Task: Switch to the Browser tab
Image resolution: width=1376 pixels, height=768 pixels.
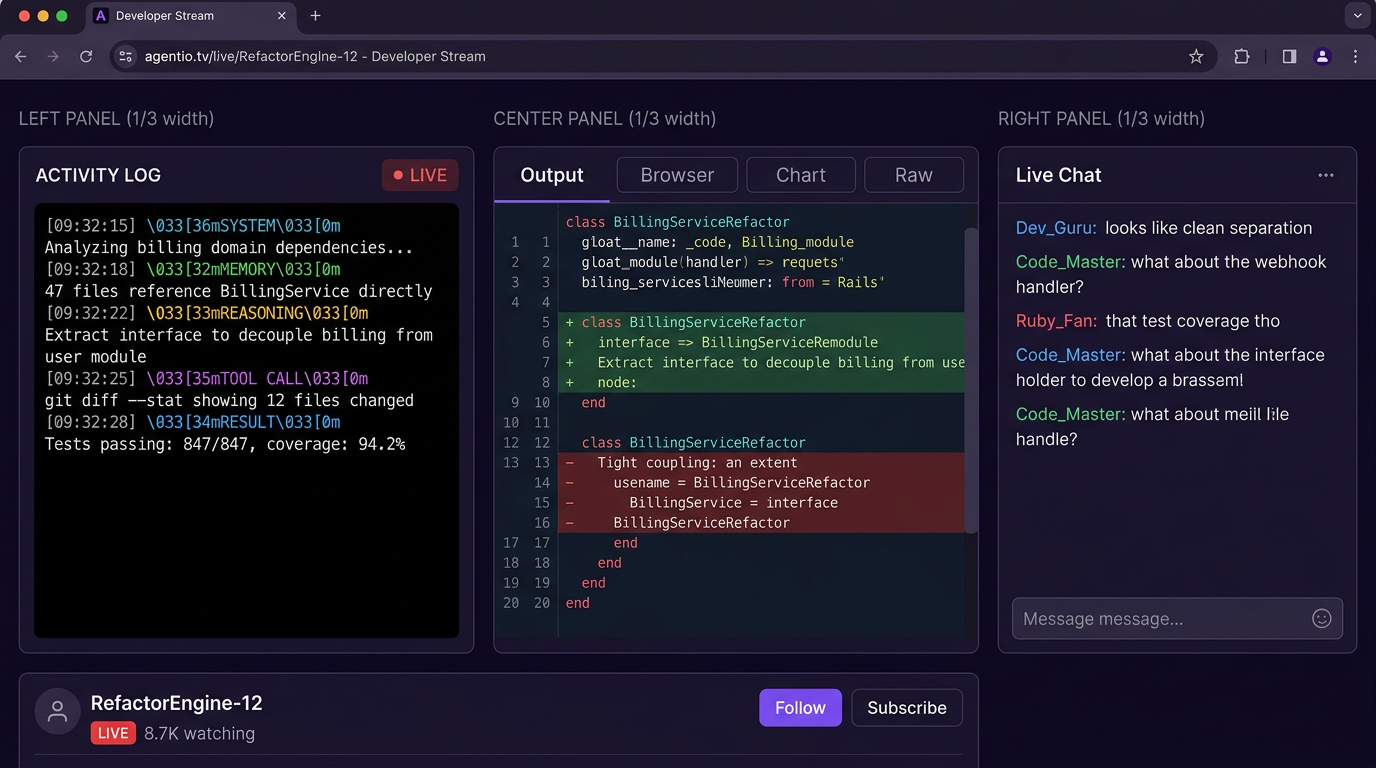Action: [x=677, y=175]
